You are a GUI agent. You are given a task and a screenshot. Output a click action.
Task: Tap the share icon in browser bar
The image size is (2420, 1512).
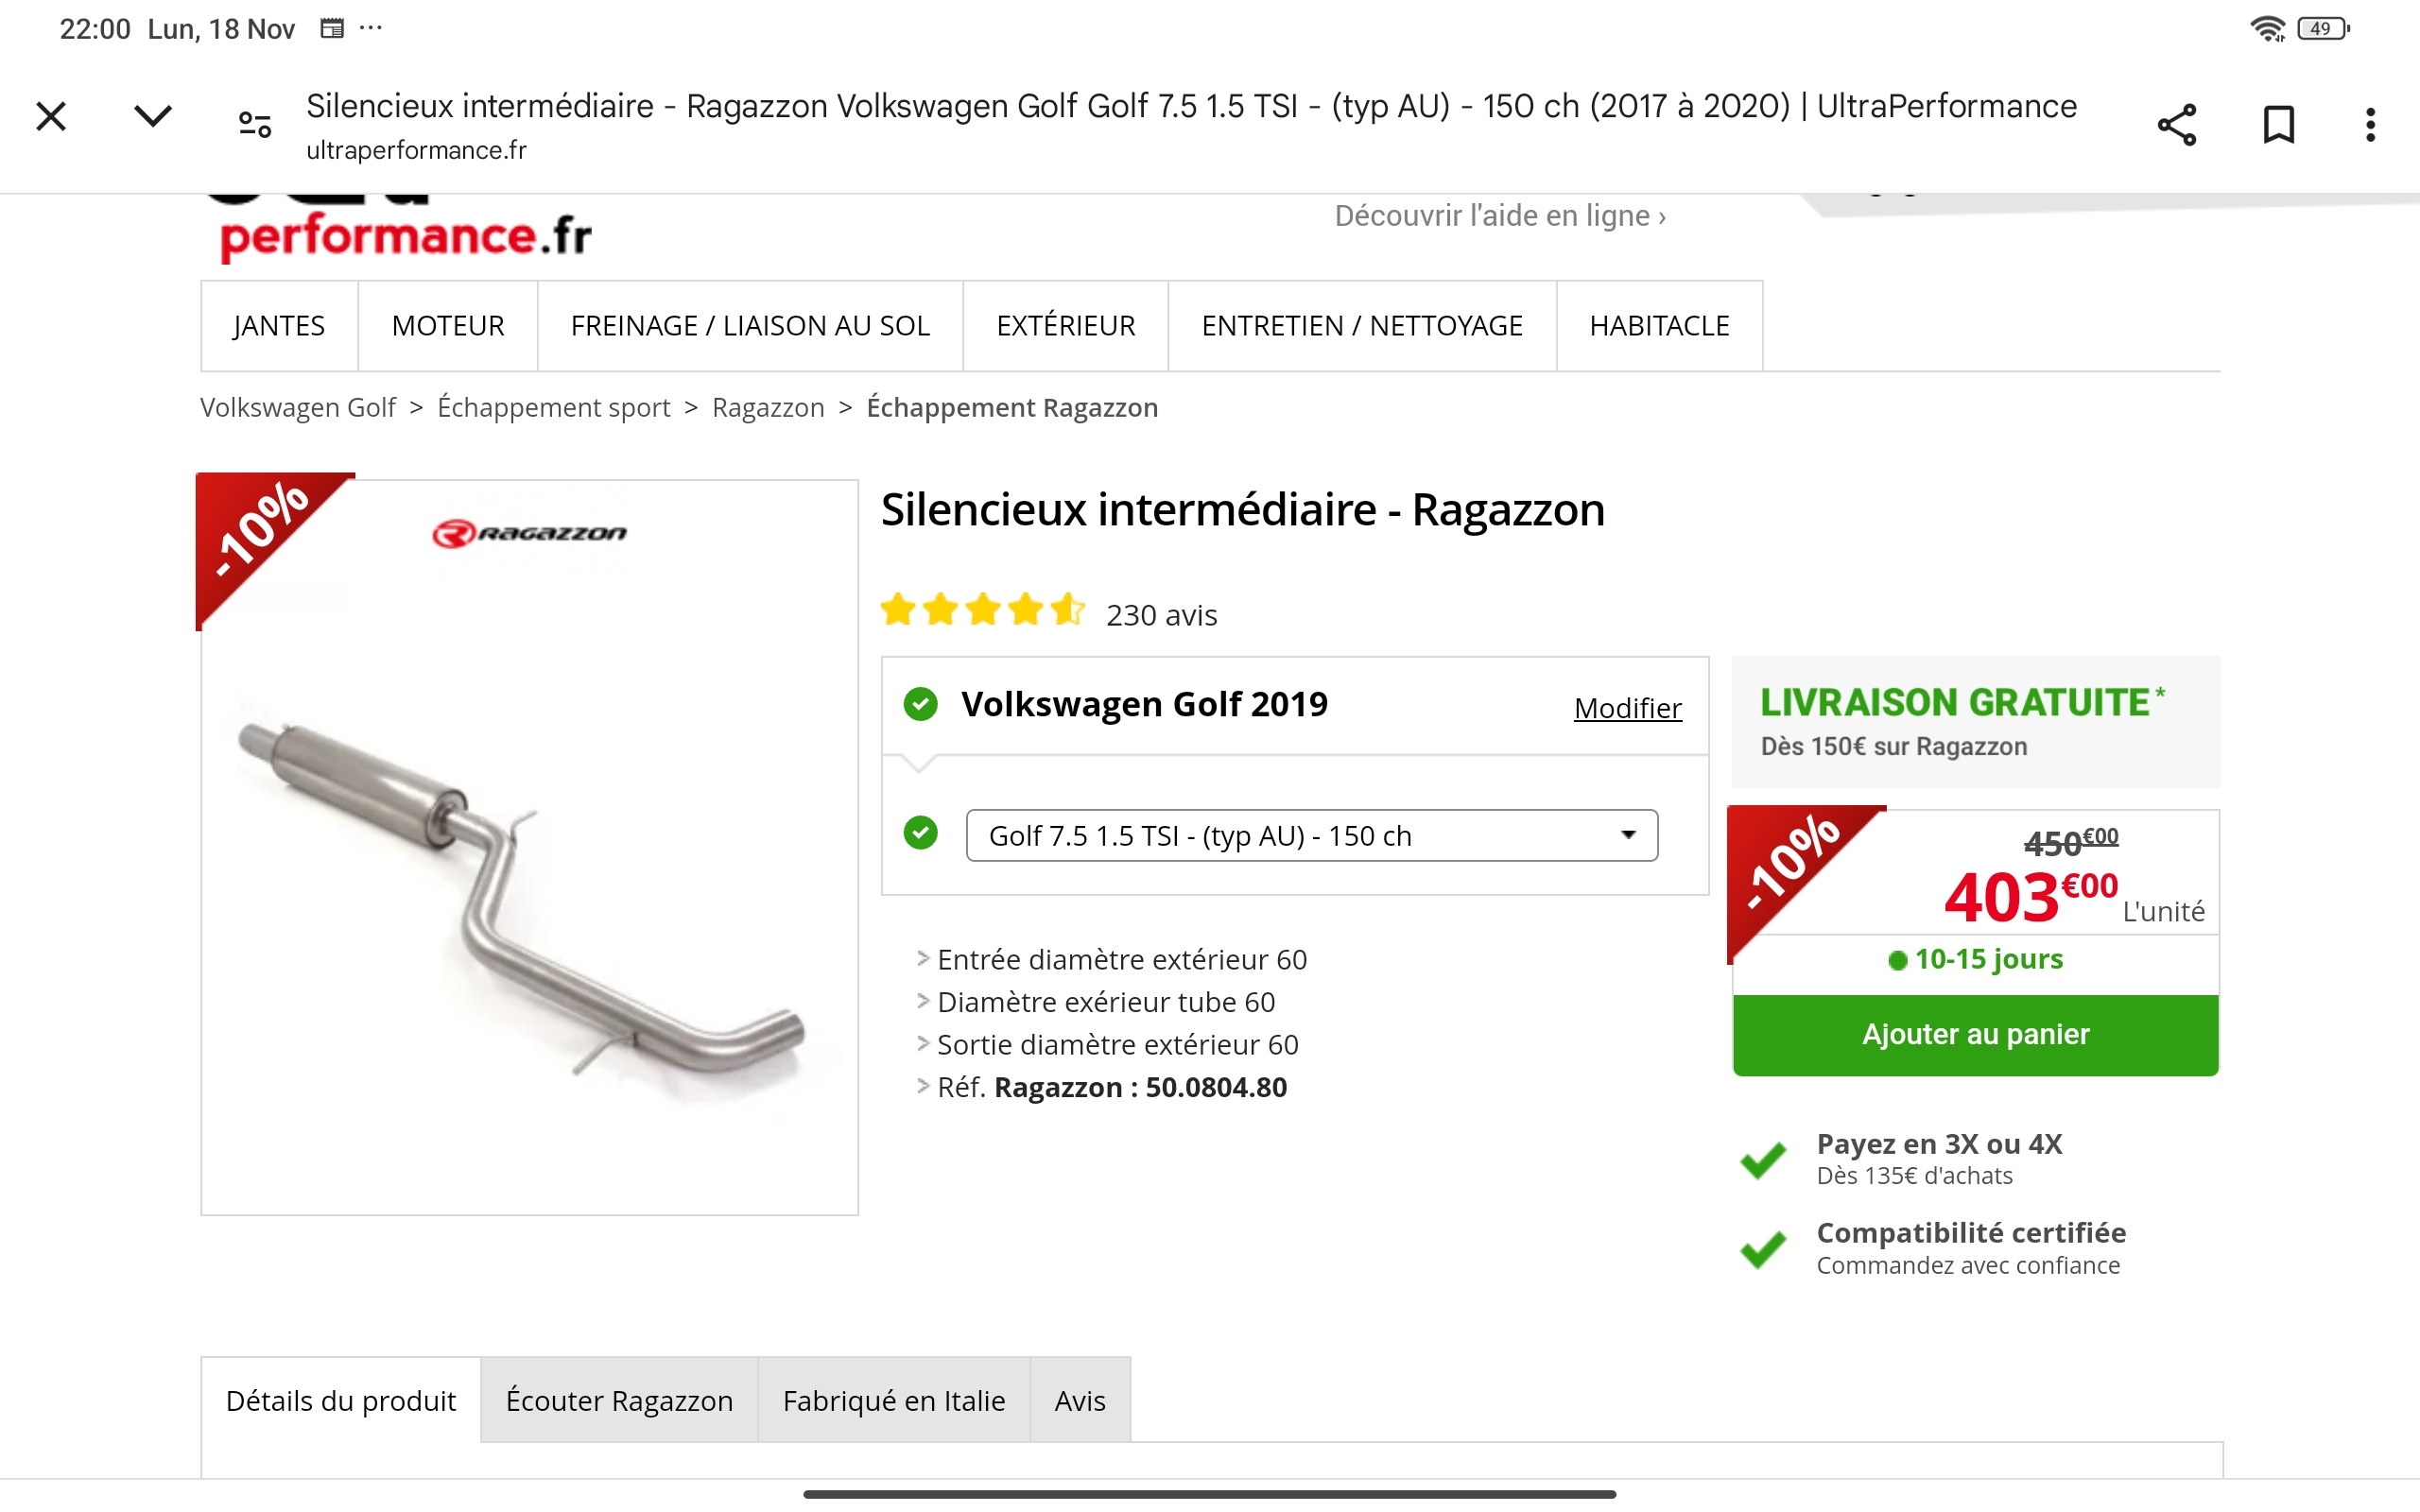click(x=2176, y=125)
